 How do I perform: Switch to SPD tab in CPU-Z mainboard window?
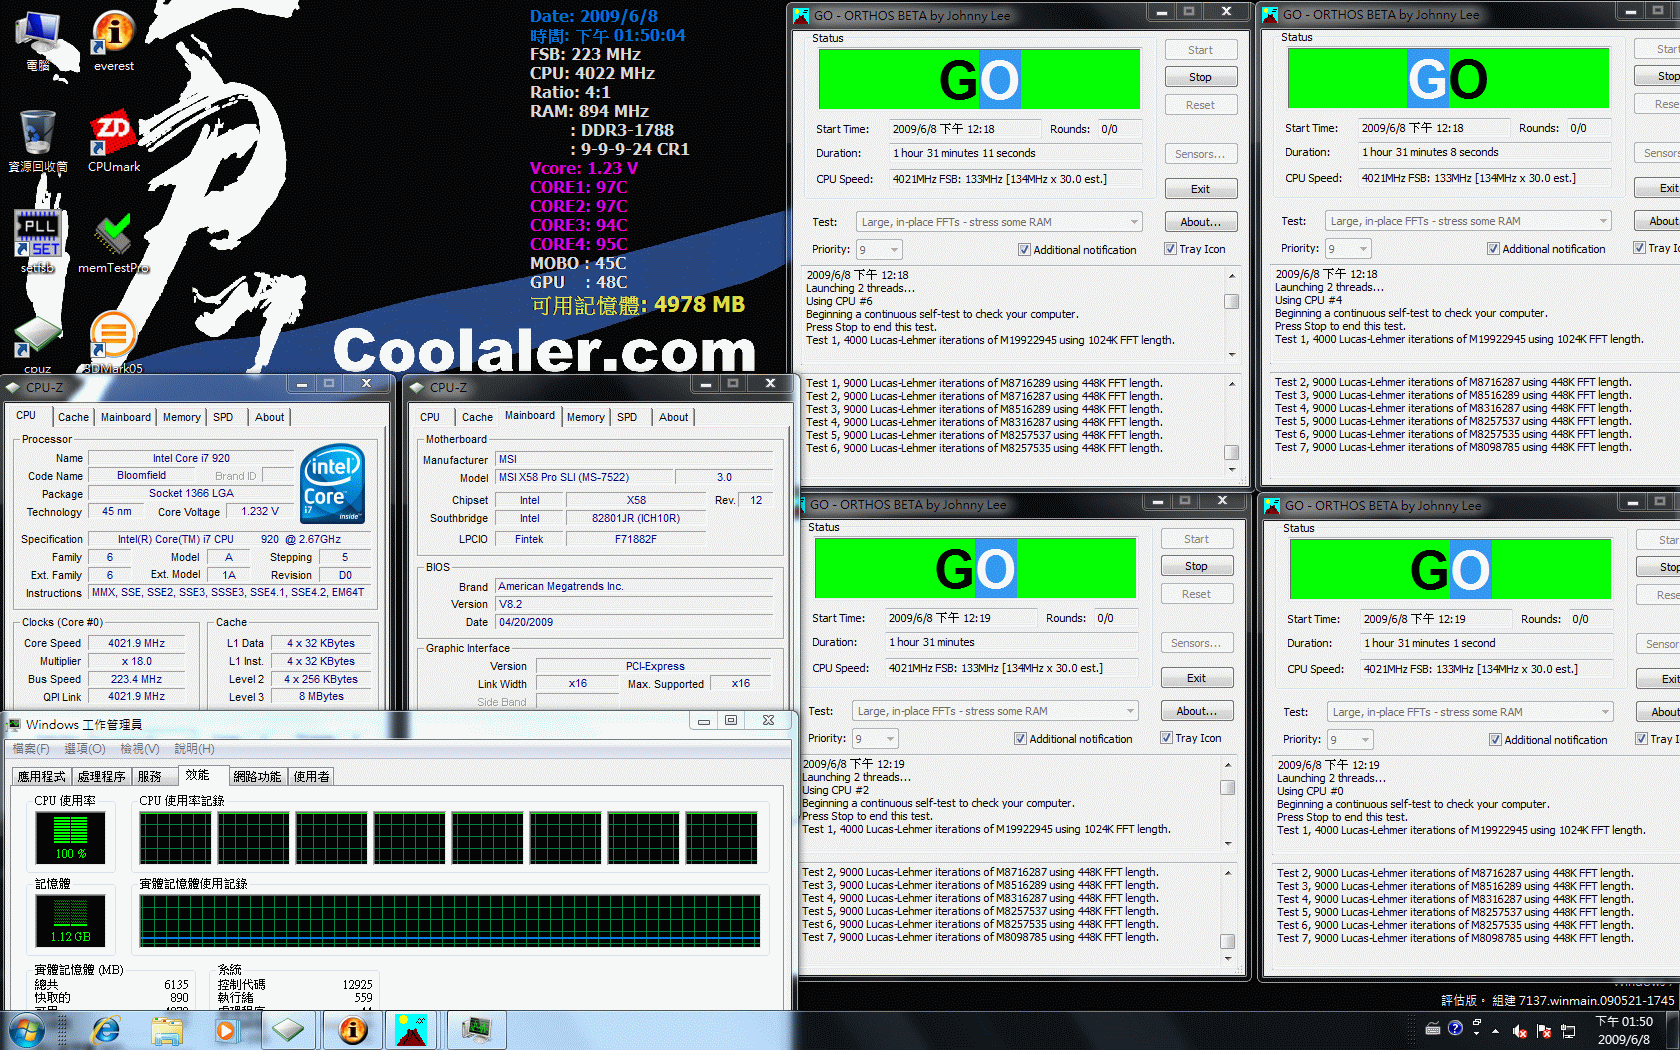pos(627,417)
